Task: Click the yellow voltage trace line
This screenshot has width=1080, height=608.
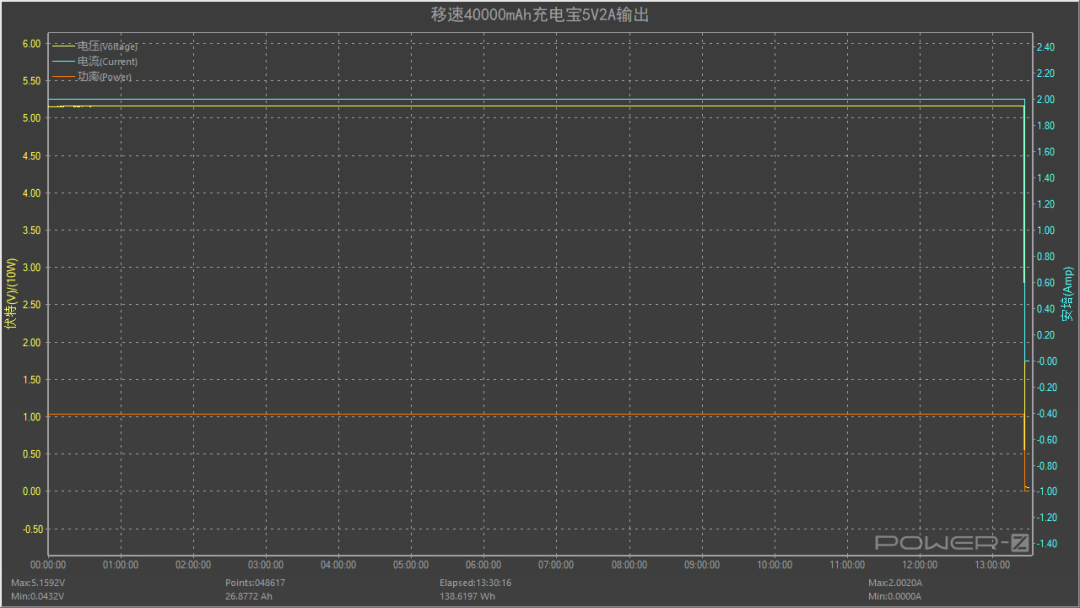Action: pos(537,106)
